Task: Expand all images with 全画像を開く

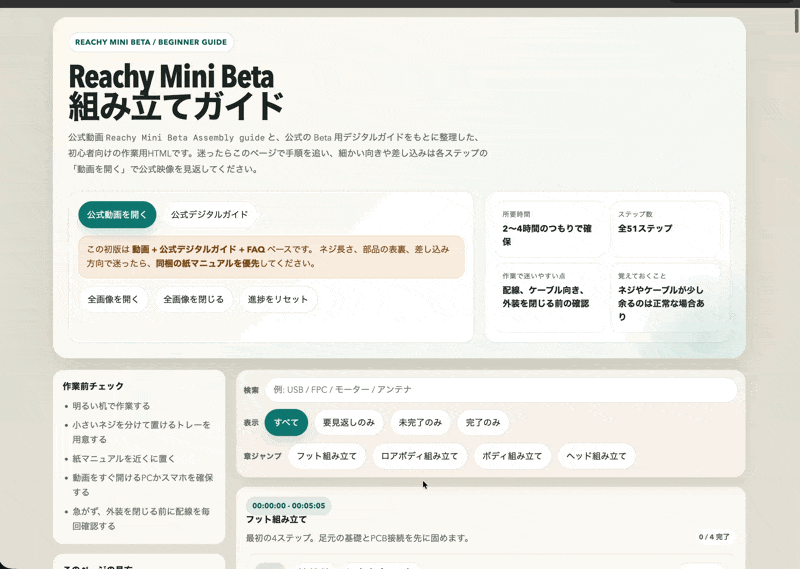Action: click(x=113, y=299)
